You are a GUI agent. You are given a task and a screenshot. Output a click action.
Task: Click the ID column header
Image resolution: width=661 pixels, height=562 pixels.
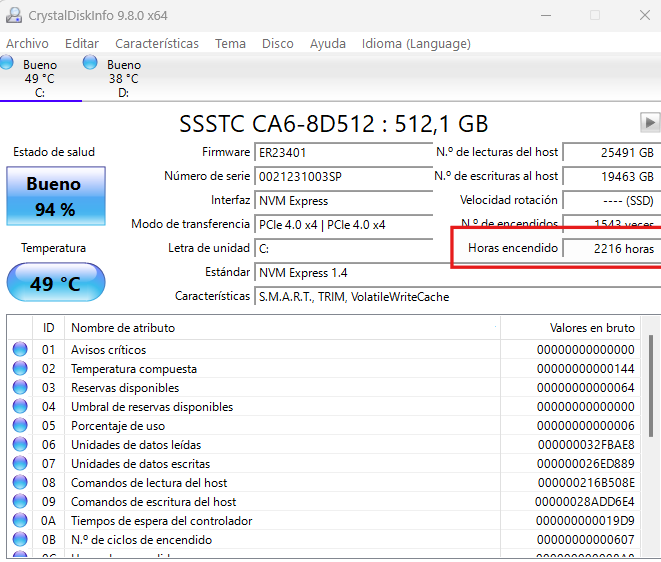coord(48,328)
